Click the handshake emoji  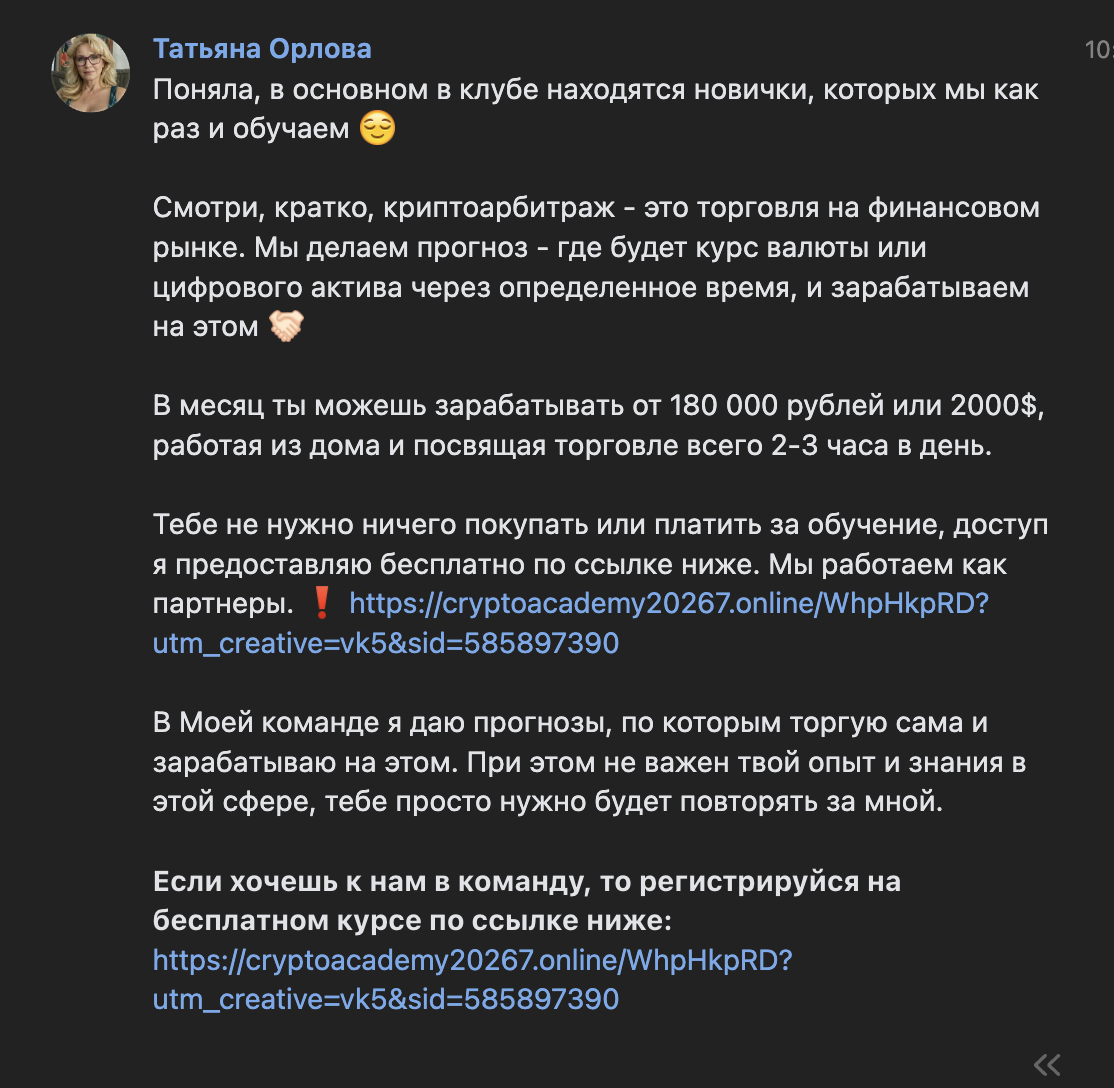pyautogui.click(x=286, y=326)
